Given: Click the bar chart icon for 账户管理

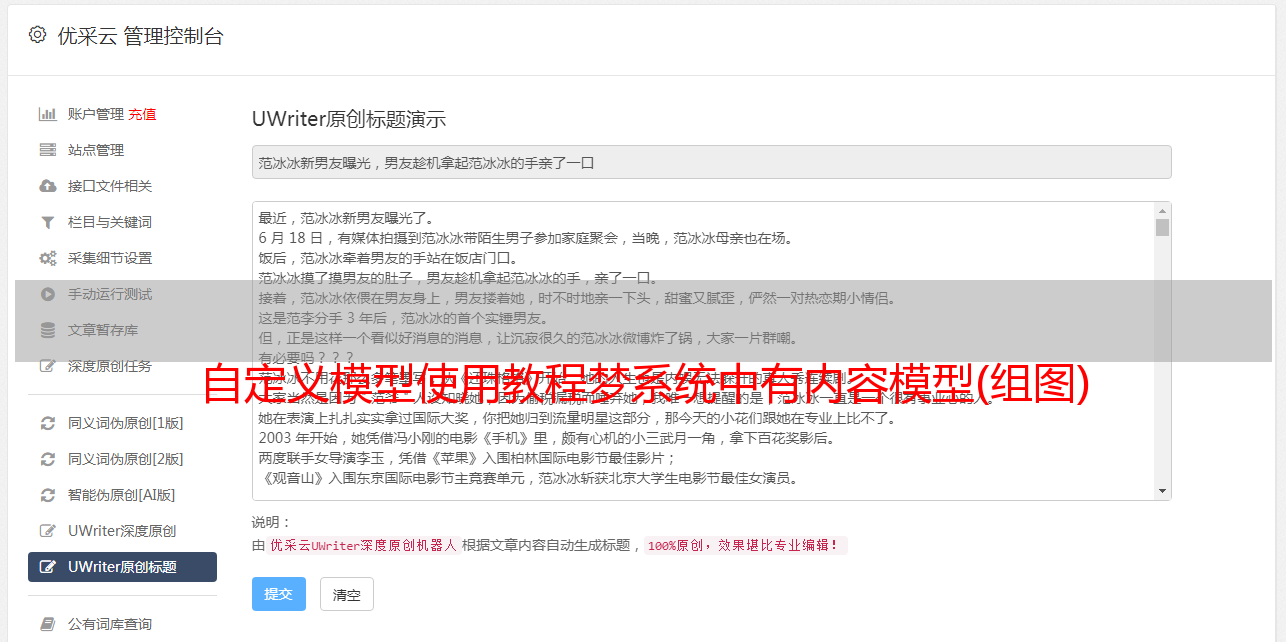Looking at the screenshot, I should (x=47, y=114).
